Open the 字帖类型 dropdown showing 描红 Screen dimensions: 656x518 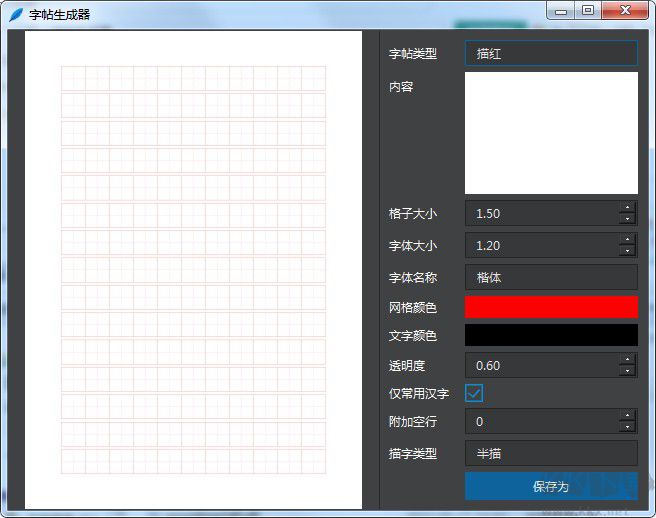pos(551,53)
